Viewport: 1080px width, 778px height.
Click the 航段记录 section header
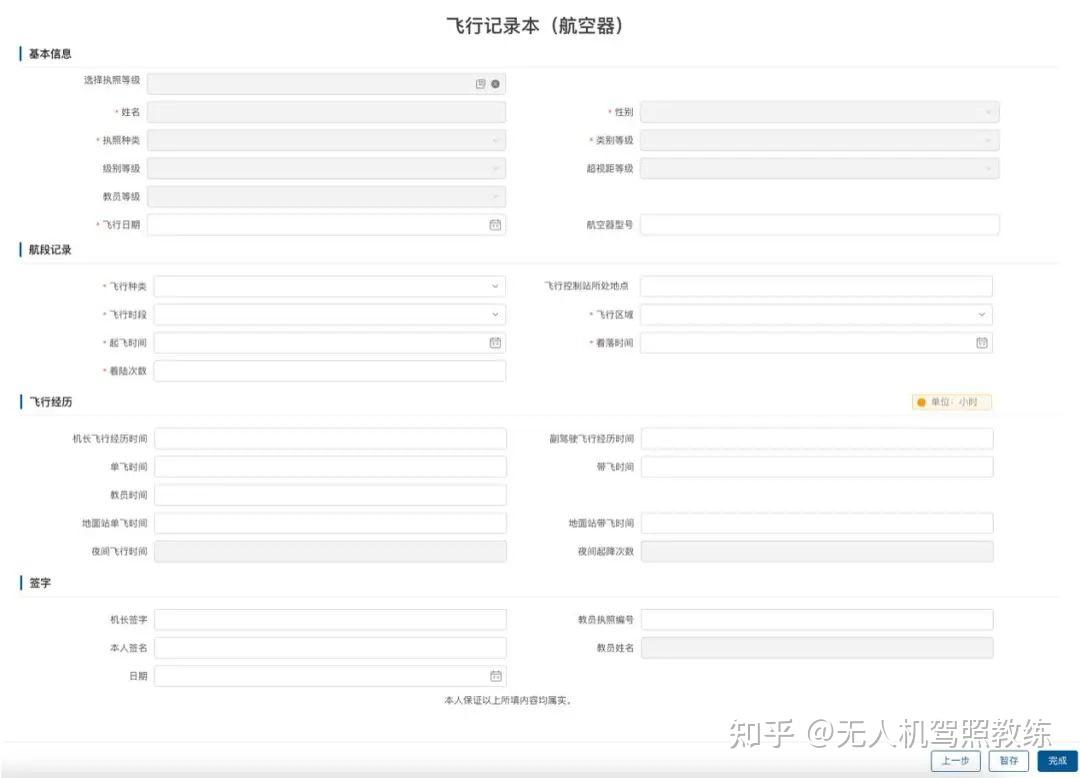tap(48, 250)
